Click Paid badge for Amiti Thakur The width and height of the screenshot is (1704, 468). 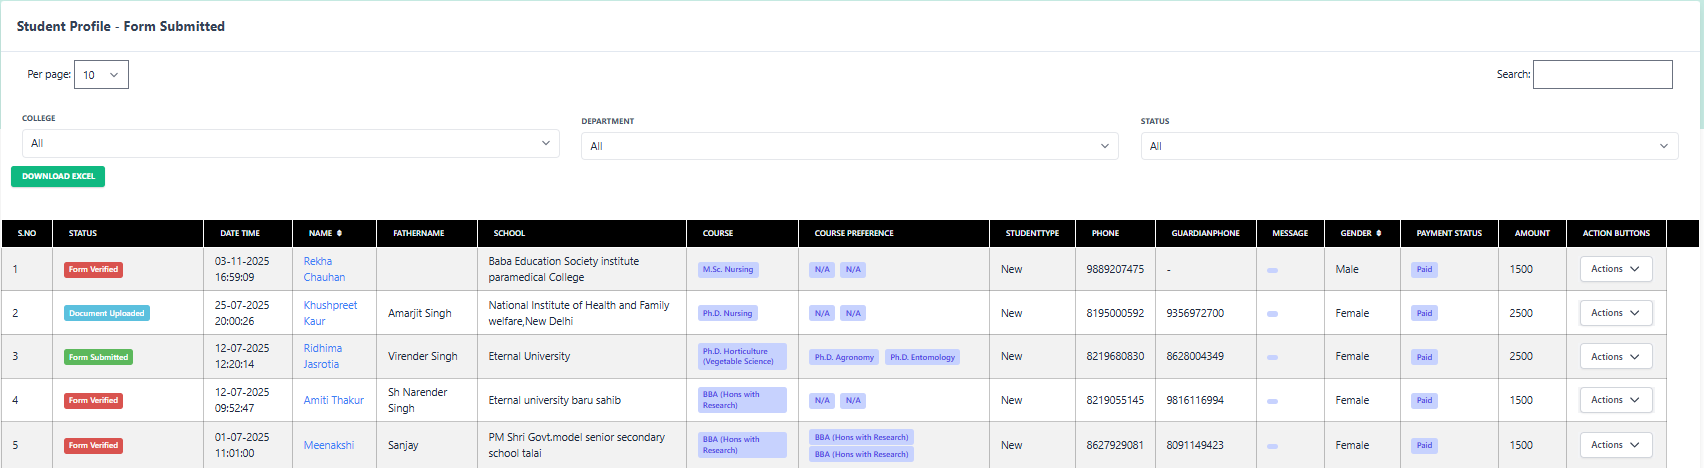[x=1424, y=400]
